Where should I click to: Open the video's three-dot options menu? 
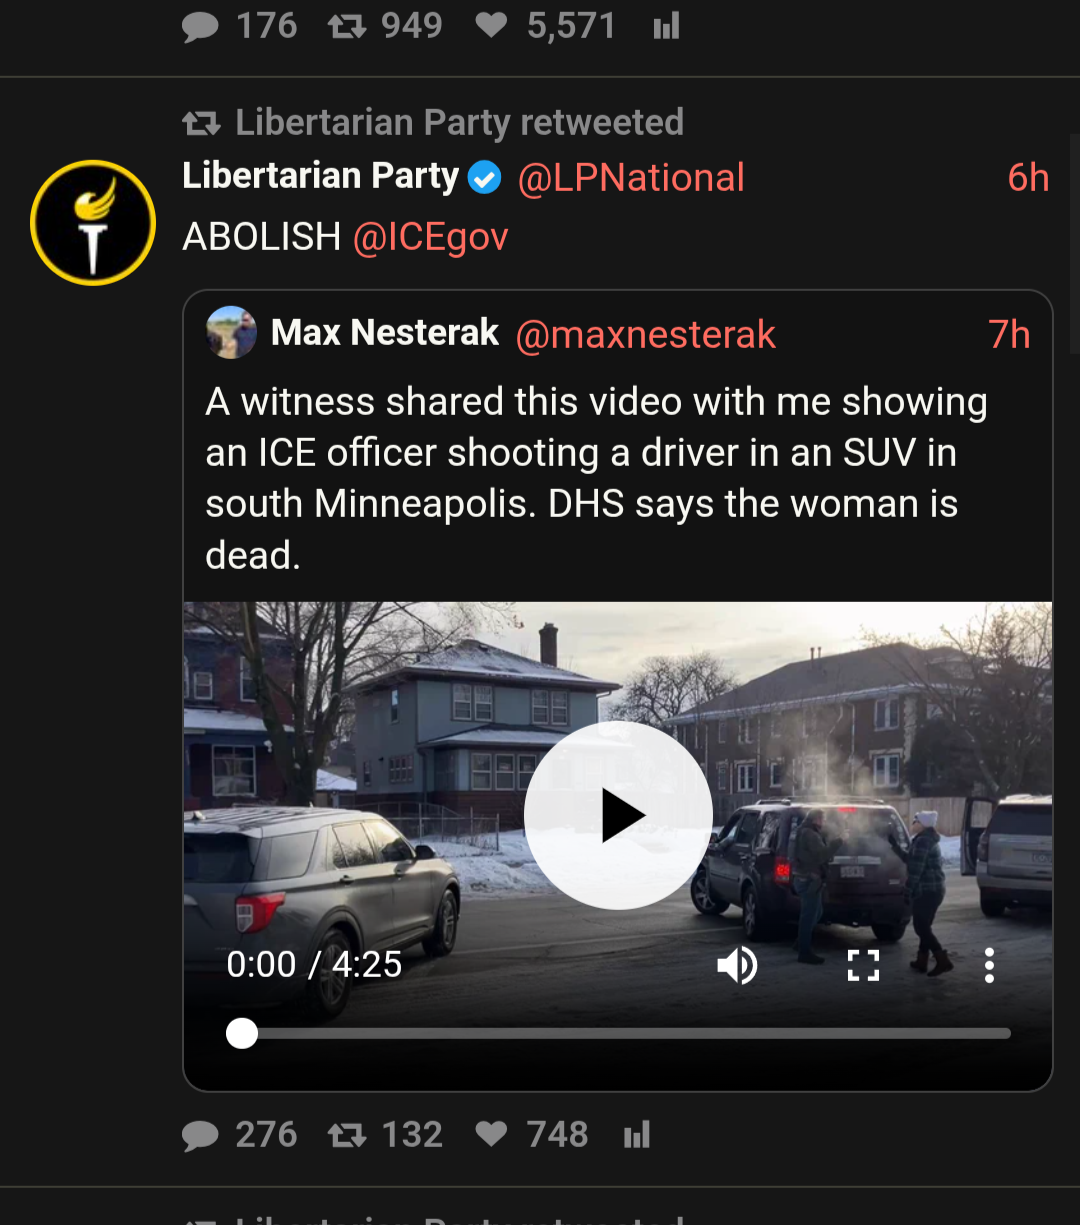(x=989, y=965)
